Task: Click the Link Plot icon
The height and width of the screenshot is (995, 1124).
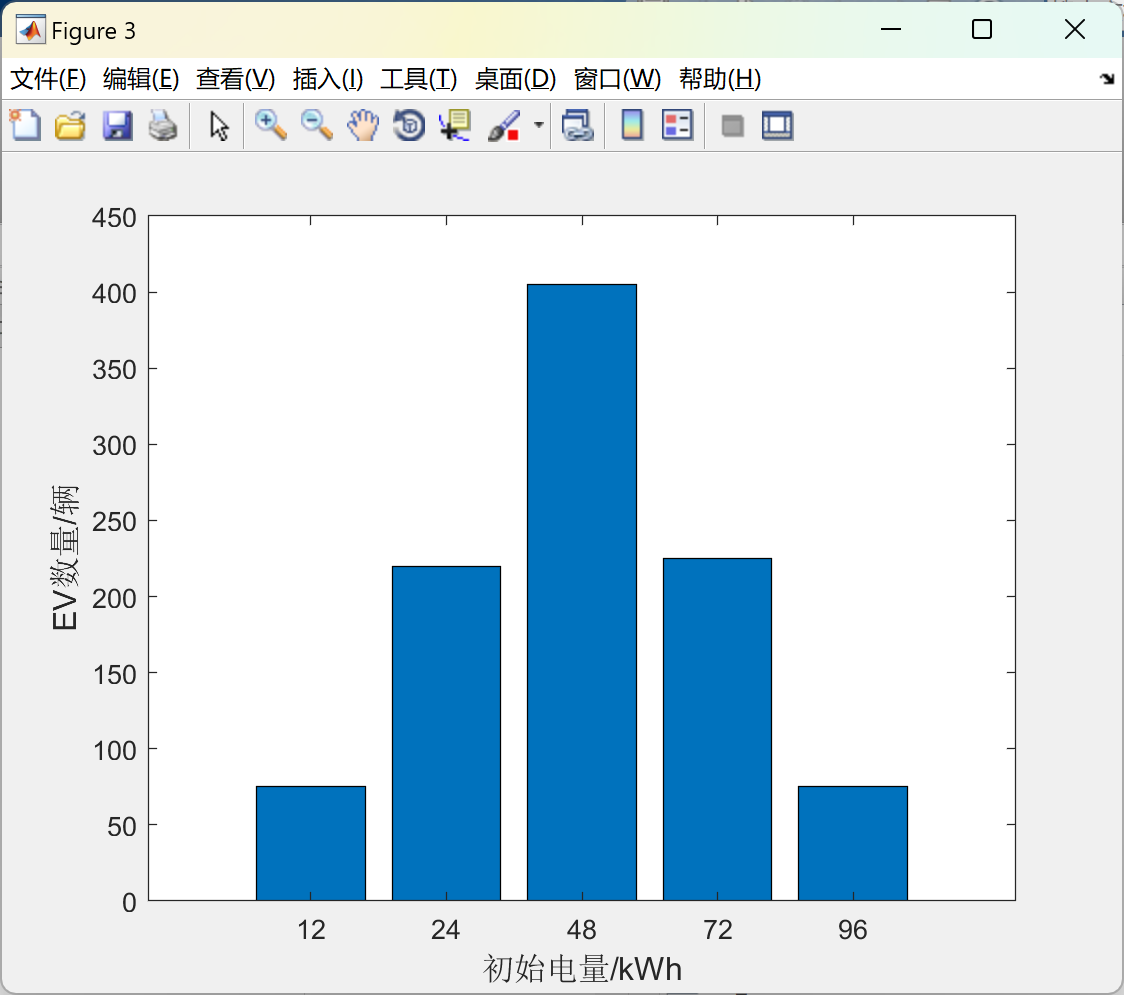Action: pyautogui.click(x=577, y=125)
